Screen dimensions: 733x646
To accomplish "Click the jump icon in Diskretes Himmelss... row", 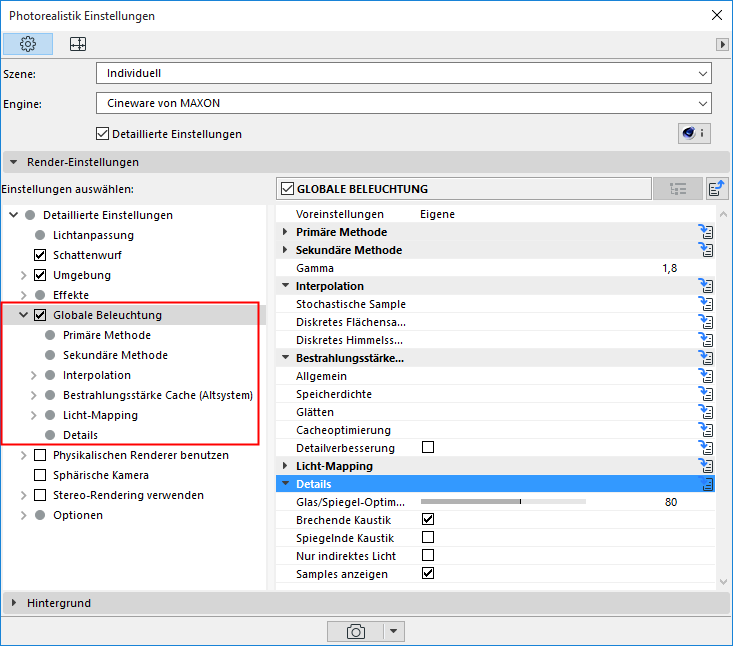I will [x=706, y=340].
